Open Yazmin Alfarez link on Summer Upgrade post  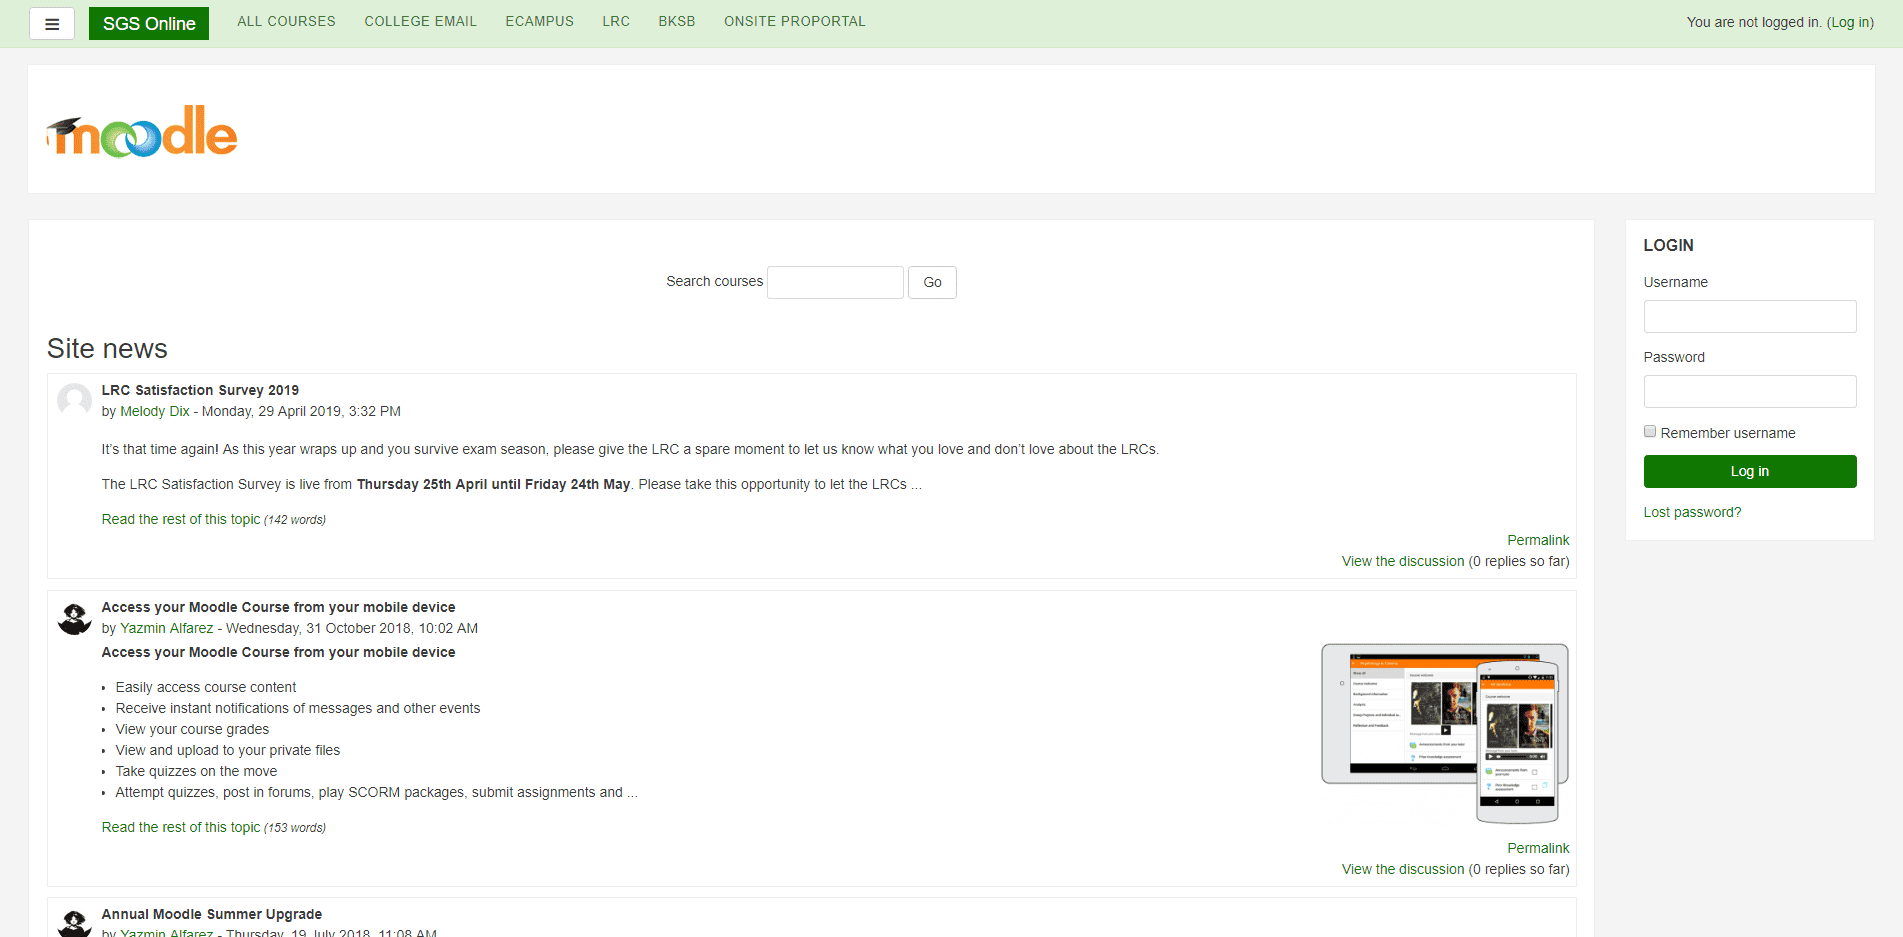[x=167, y=932]
